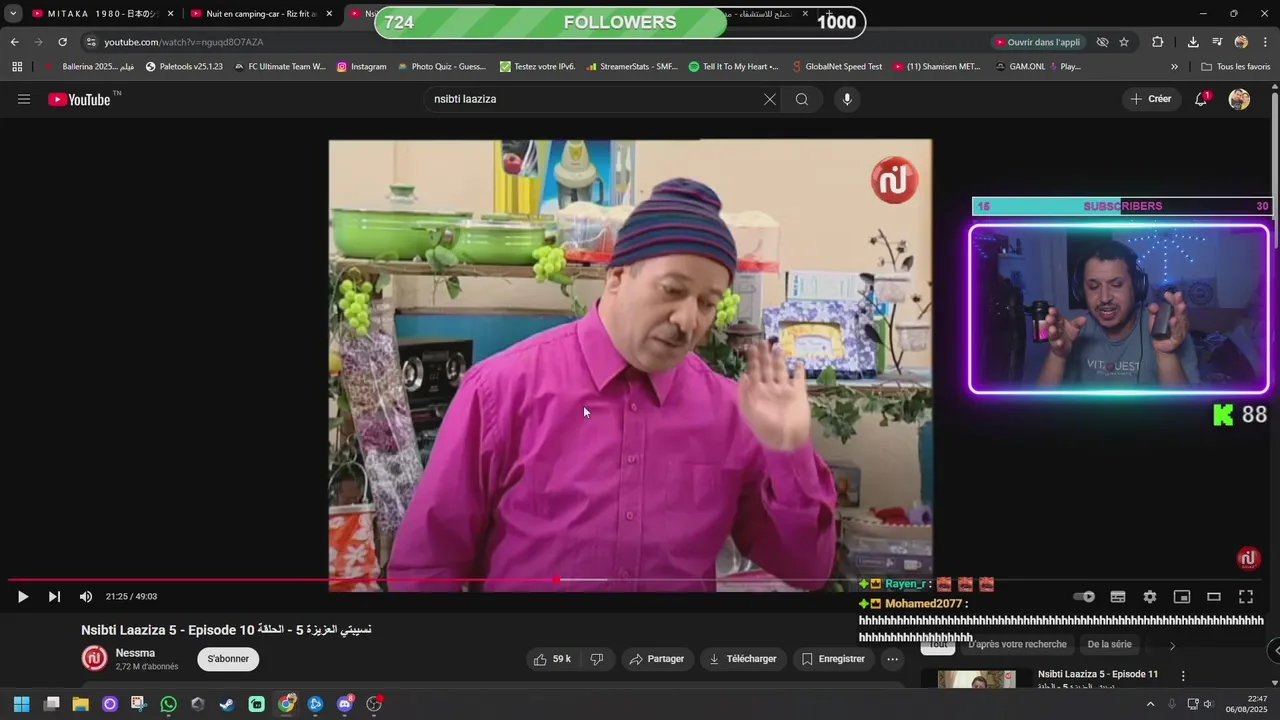1280x720 pixels.
Task: Open the 'Tous les favoris' folder
Action: tap(1235, 67)
